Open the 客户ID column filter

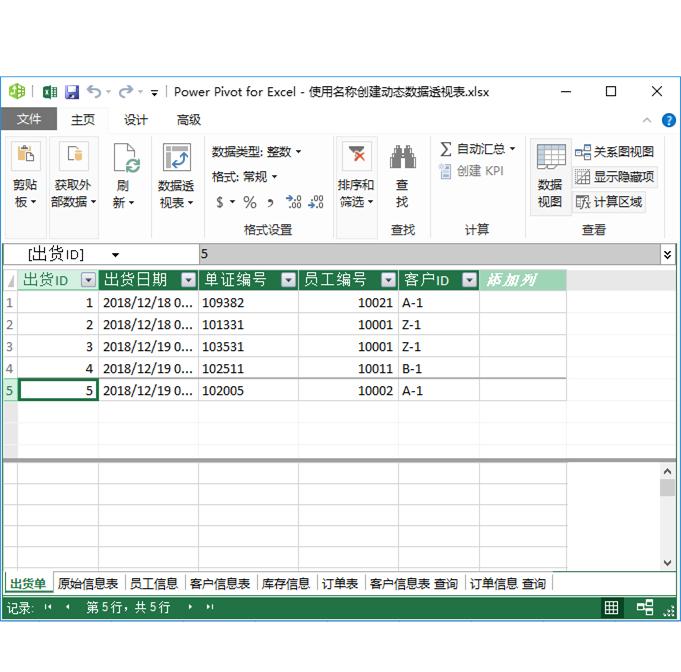tap(469, 280)
